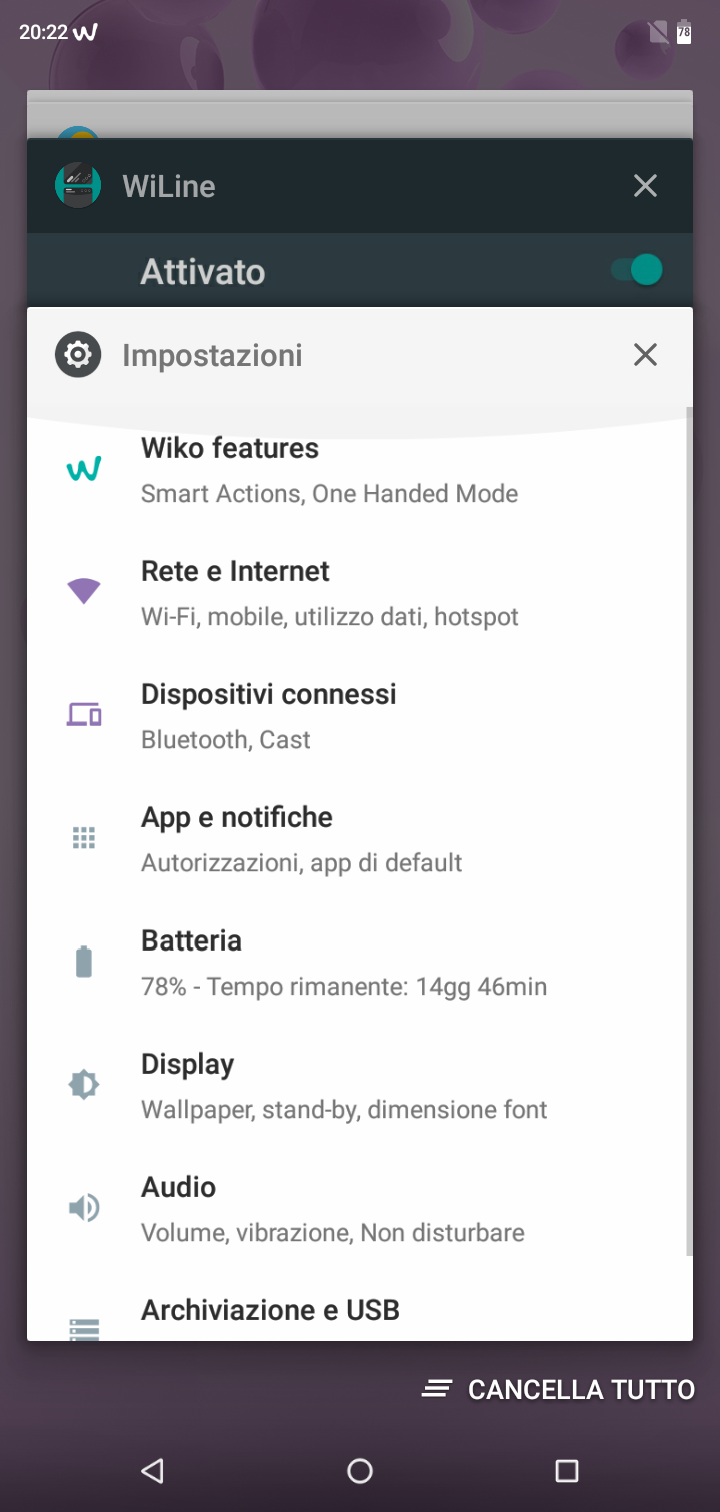Viewport: 720px width, 1512px height.
Task: Tap CANCELLA TUTTO to clear recents
Action: [558, 1389]
